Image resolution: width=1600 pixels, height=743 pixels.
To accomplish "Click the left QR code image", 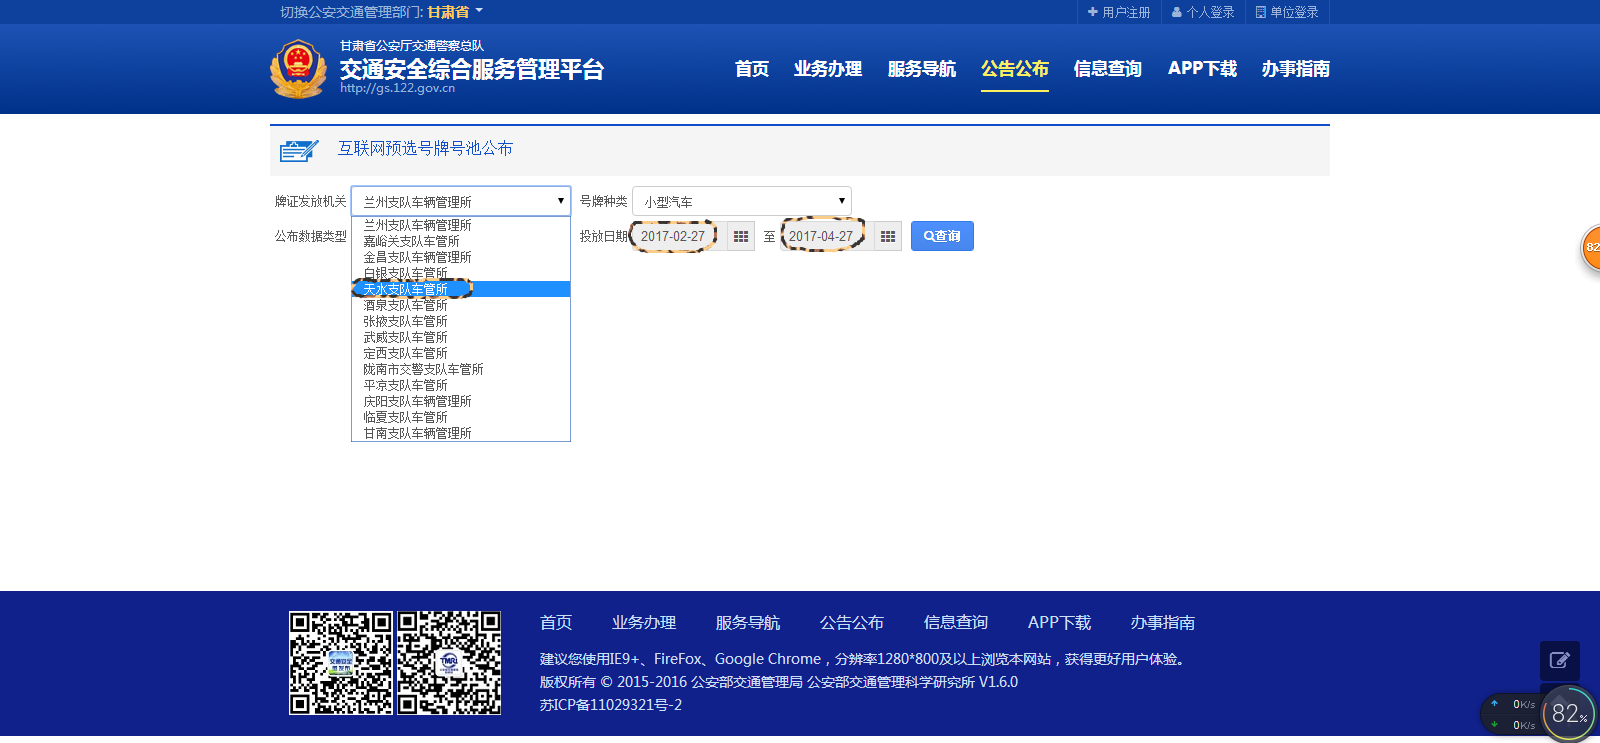I will (341, 663).
